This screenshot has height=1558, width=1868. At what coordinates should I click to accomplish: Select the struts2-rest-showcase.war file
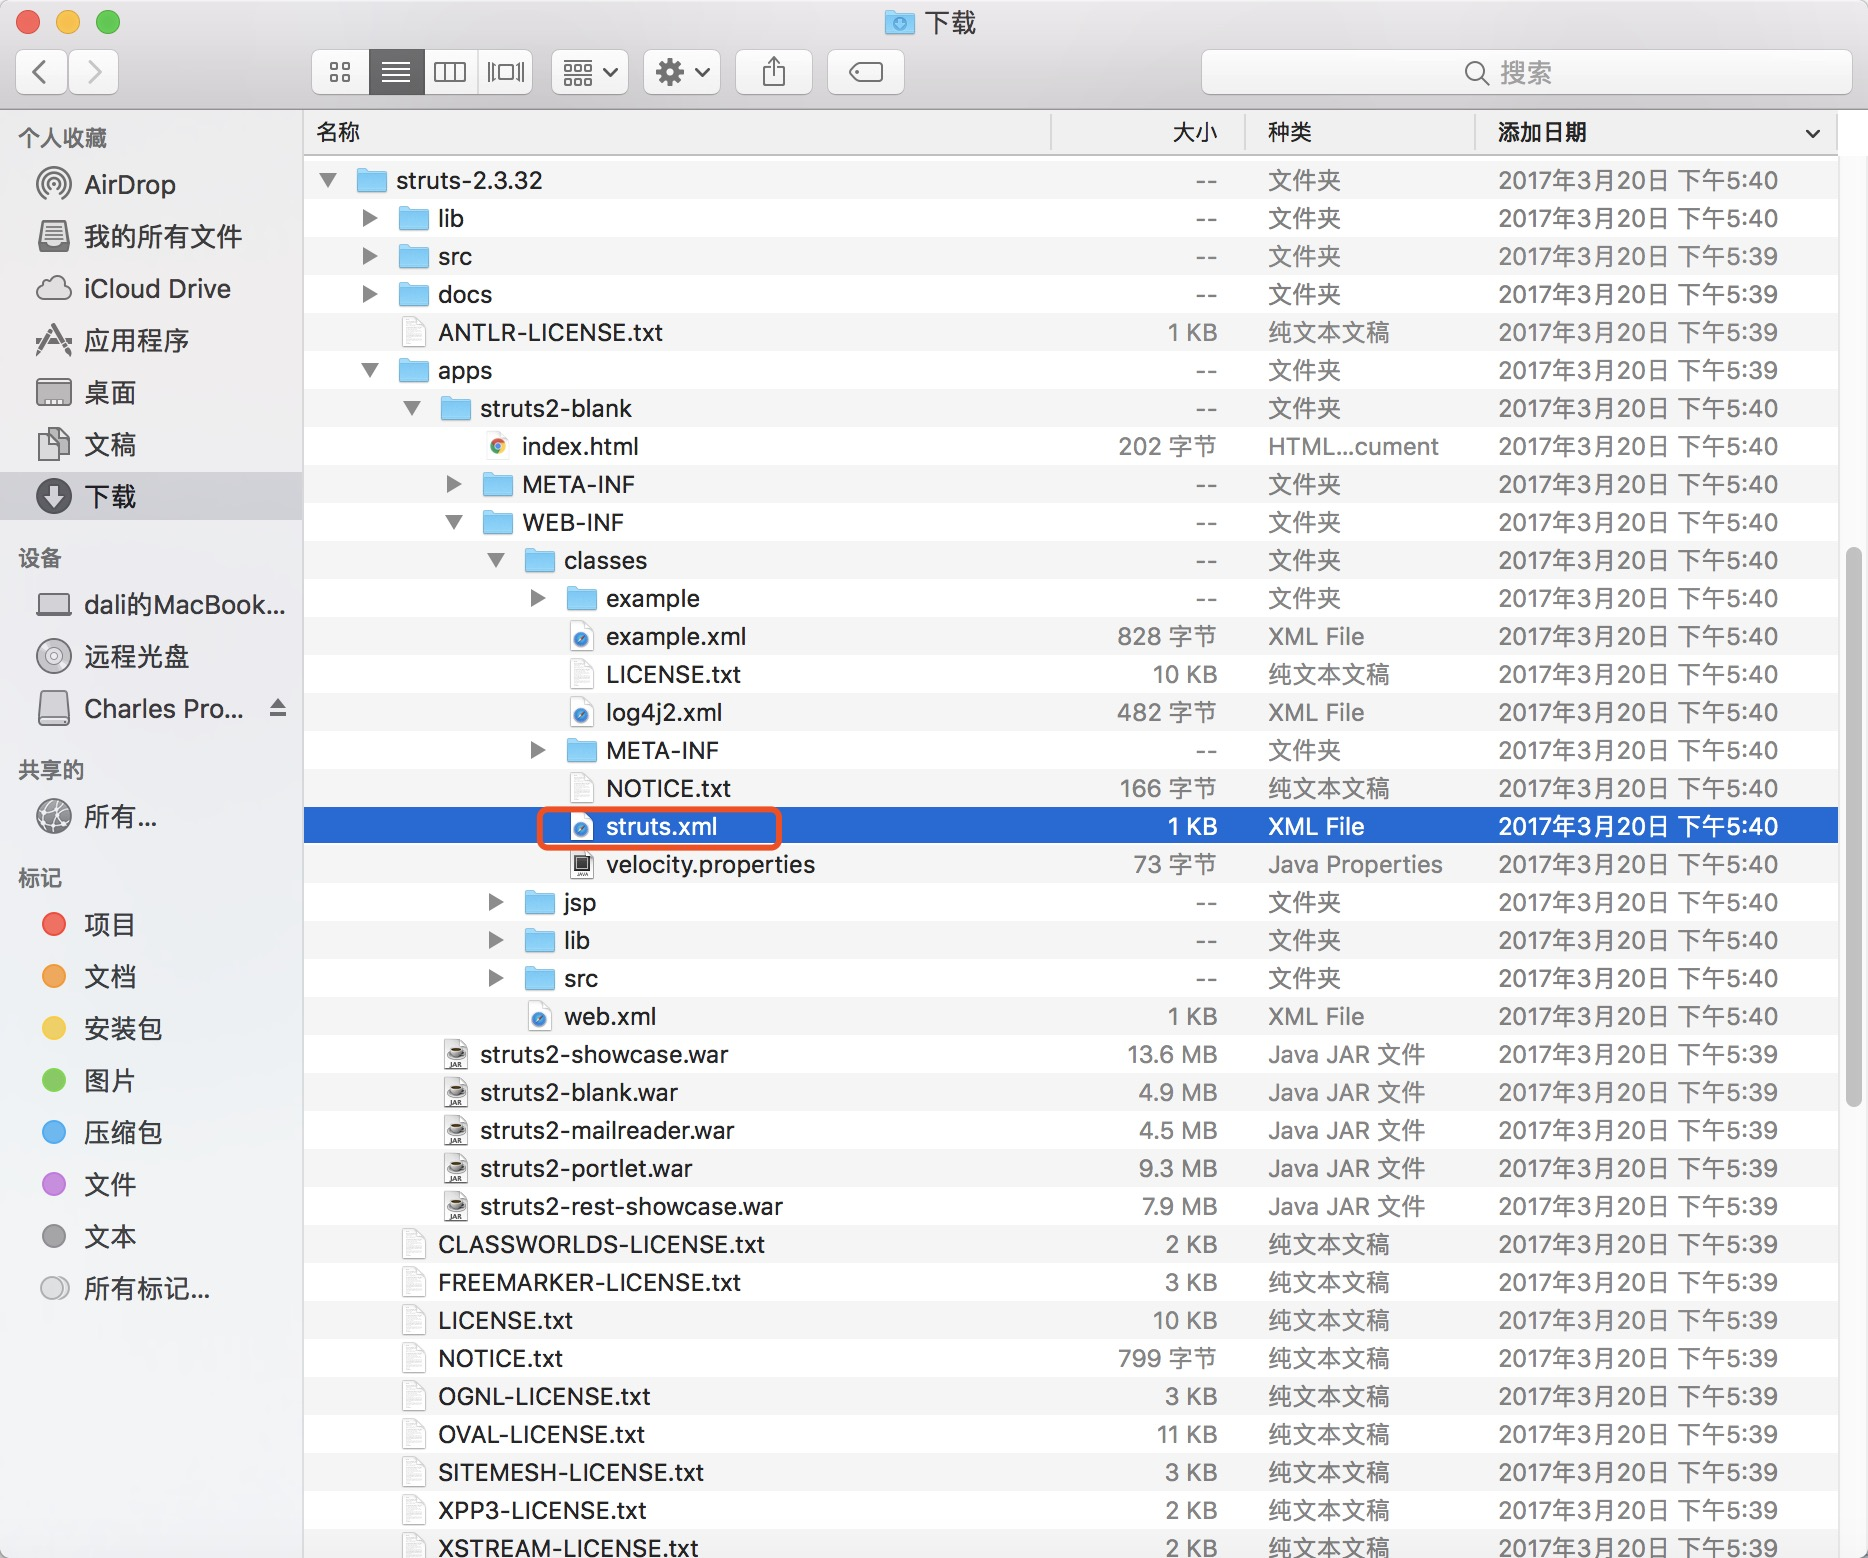pos(1070,1207)
